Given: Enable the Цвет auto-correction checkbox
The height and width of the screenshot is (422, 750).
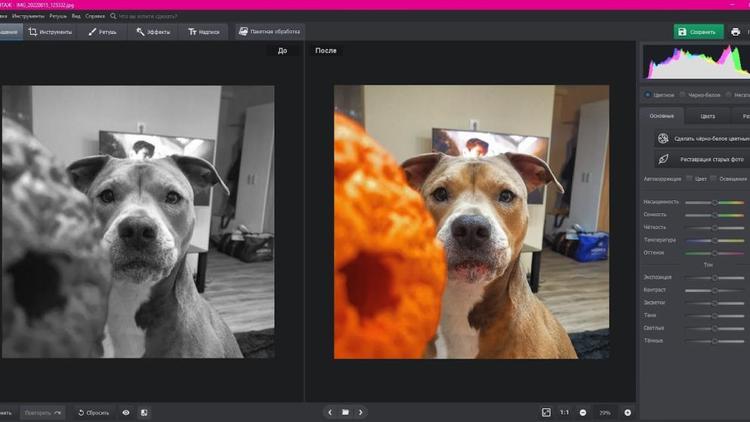Looking at the screenshot, I should click(x=689, y=178).
